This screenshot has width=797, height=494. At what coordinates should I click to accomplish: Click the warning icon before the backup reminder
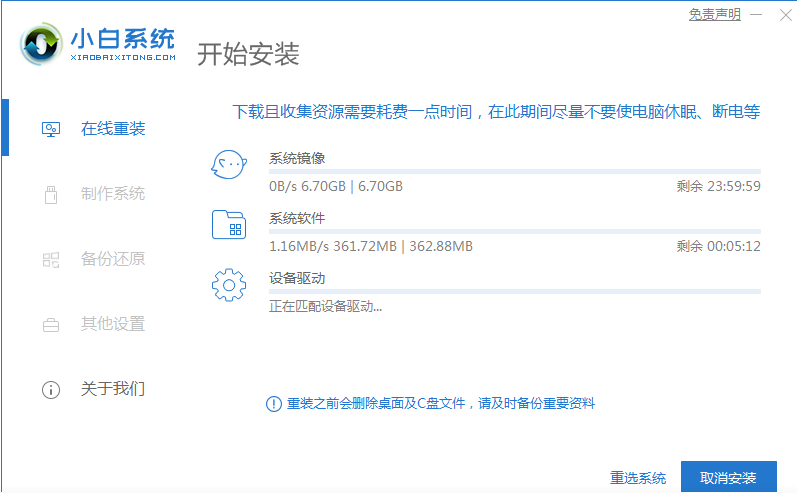coord(273,403)
